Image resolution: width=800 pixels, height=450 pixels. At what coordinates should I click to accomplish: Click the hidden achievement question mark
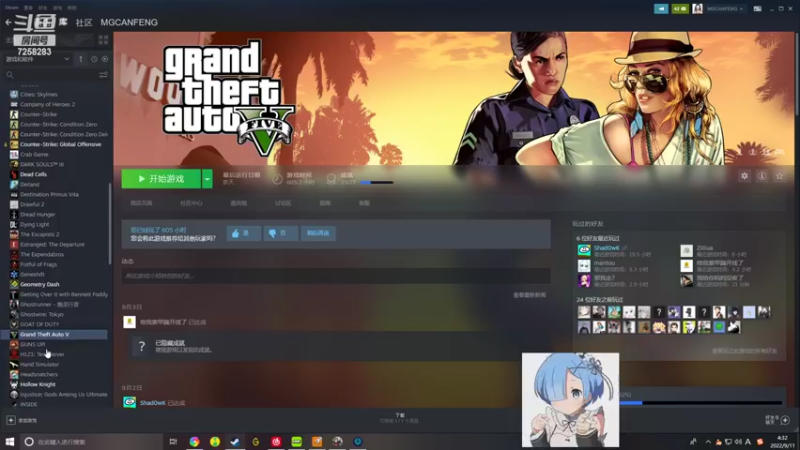pos(142,347)
